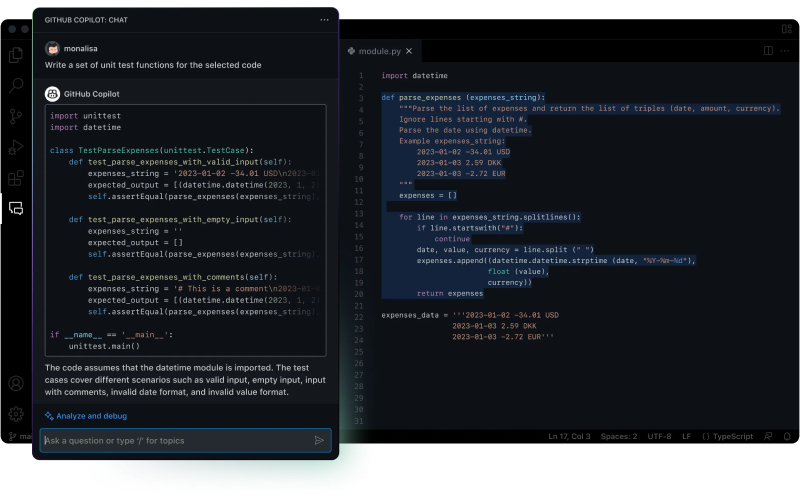Open the Run and Debug view
The width and height of the screenshot is (800, 497).
click(x=16, y=147)
